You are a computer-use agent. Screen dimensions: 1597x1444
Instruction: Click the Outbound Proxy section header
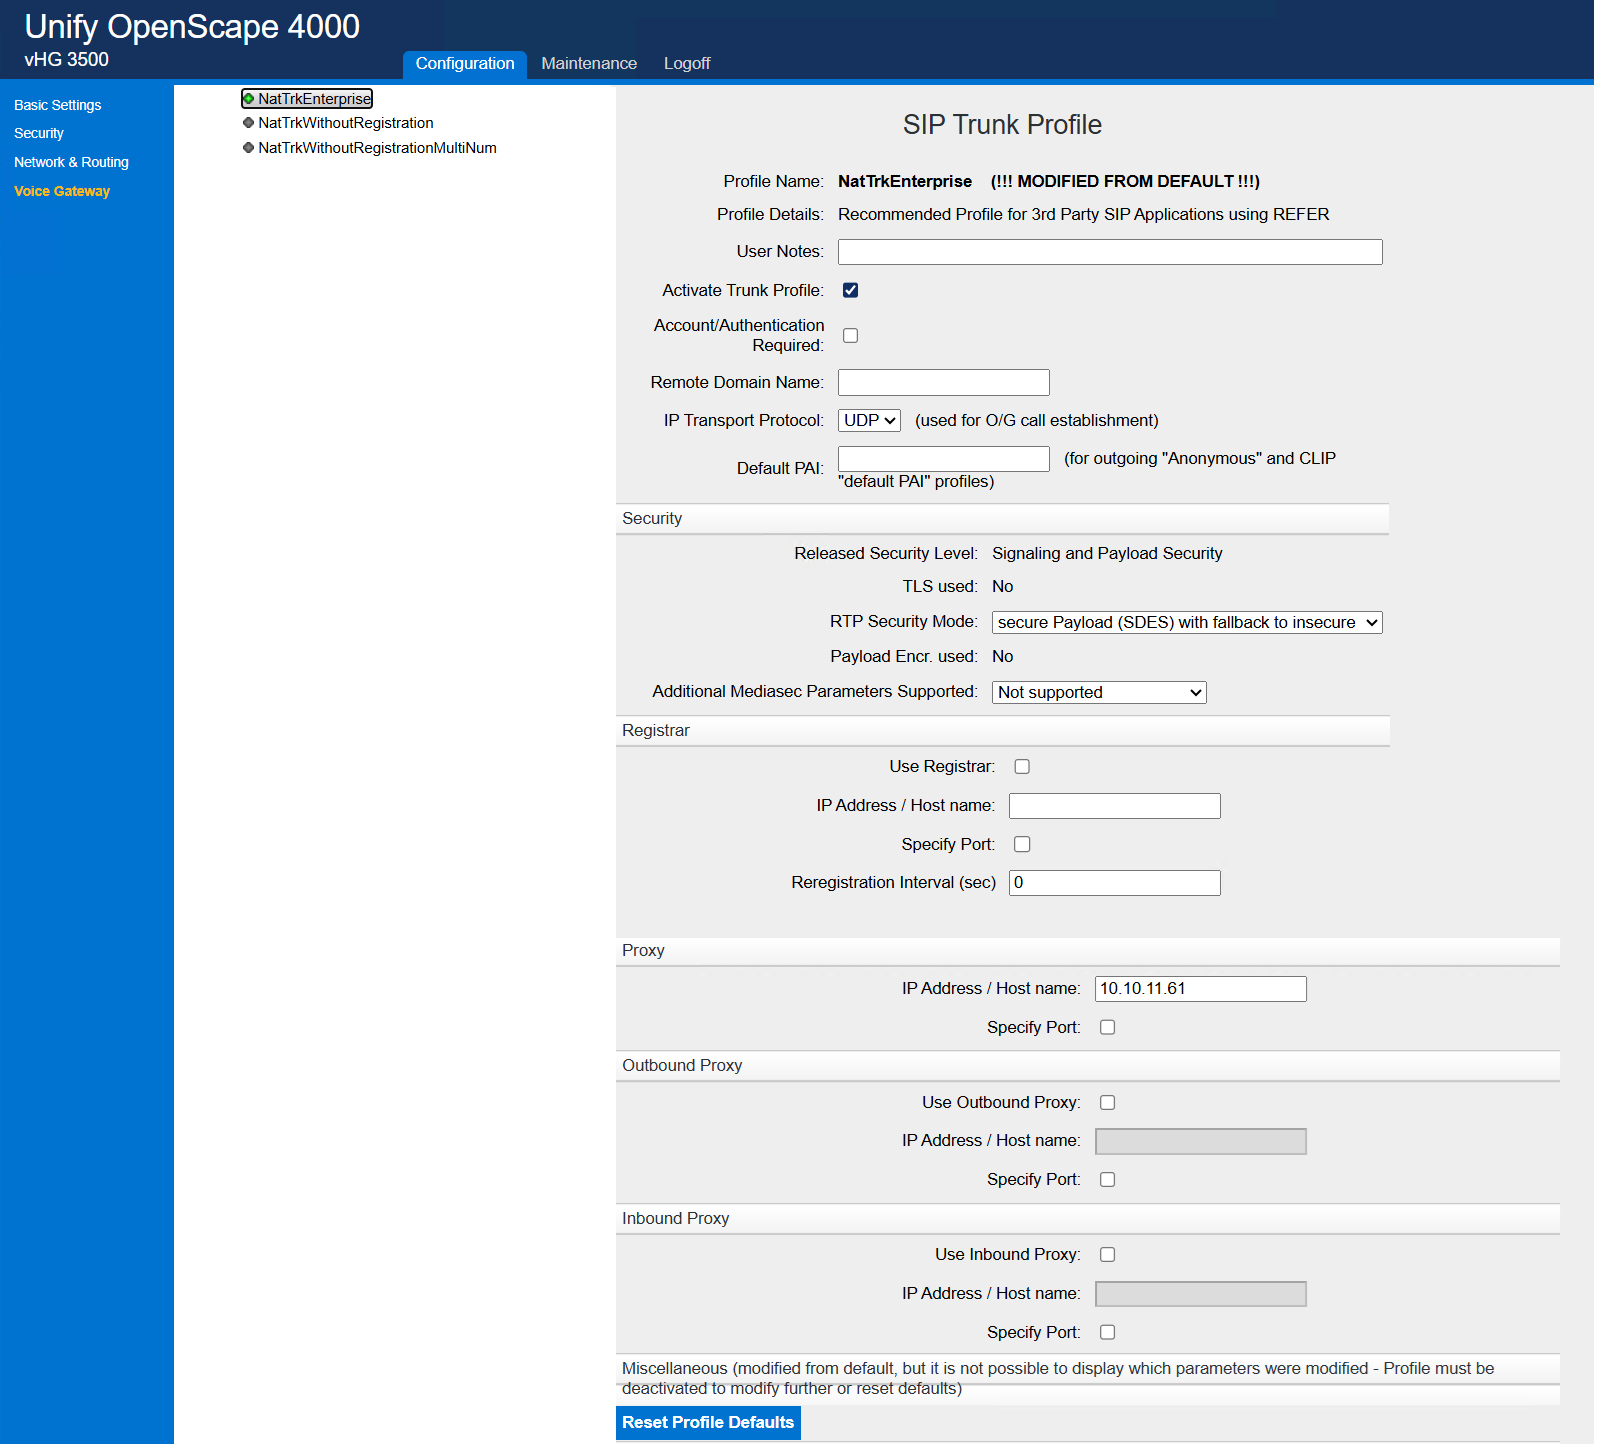[1088, 1066]
